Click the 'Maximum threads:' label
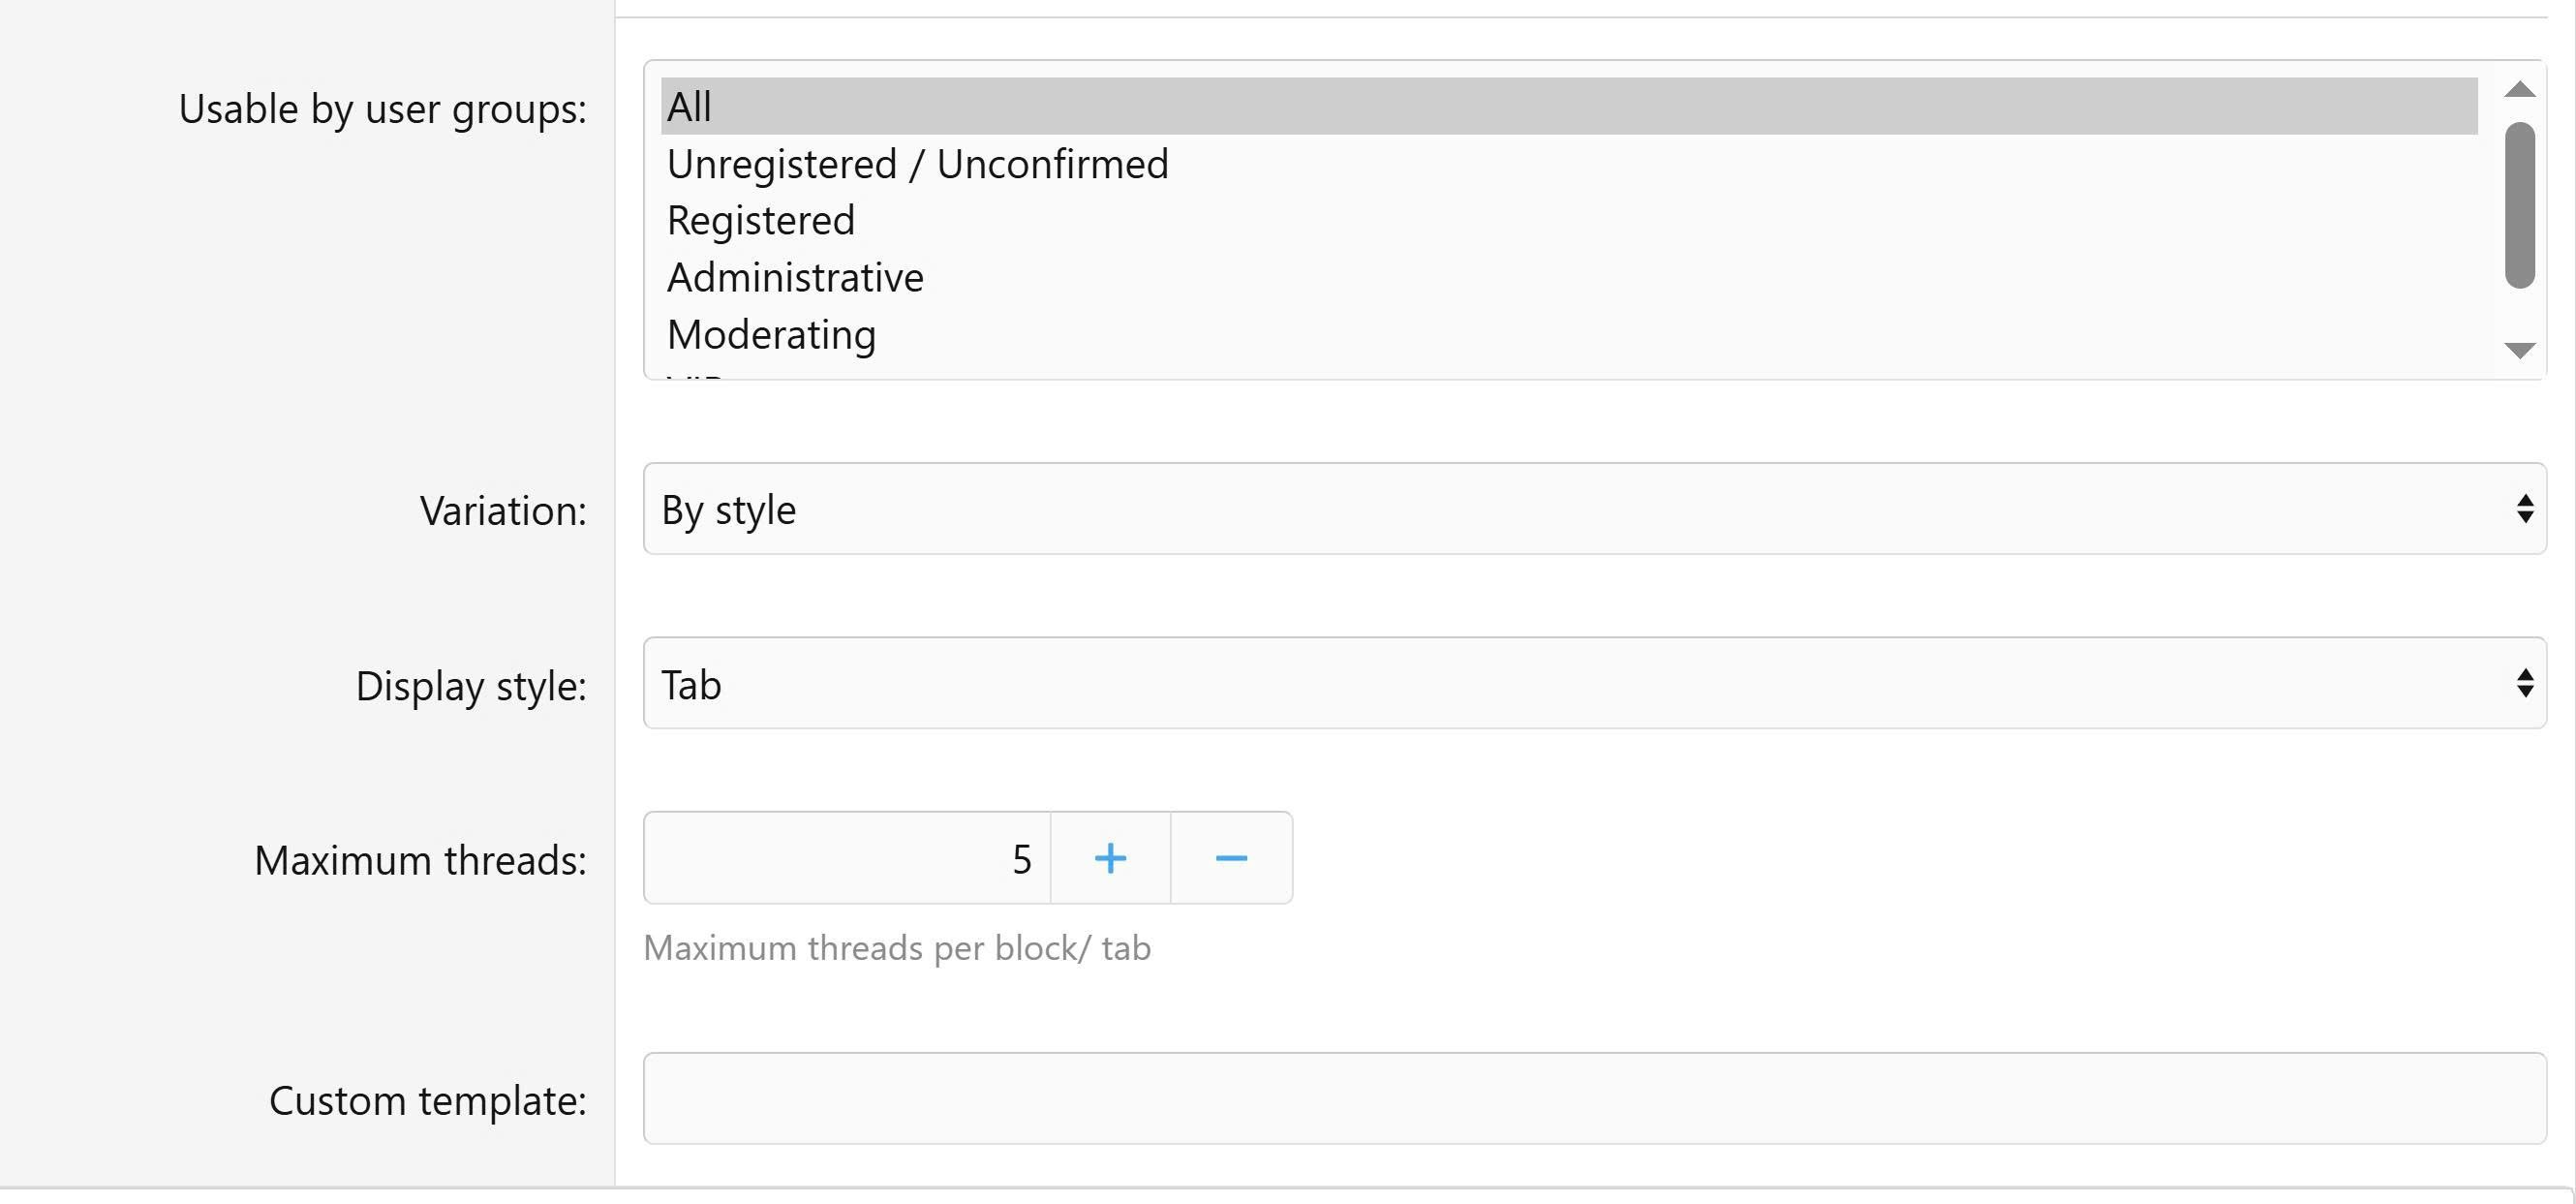Image resolution: width=2576 pixels, height=1204 pixels. click(x=420, y=860)
